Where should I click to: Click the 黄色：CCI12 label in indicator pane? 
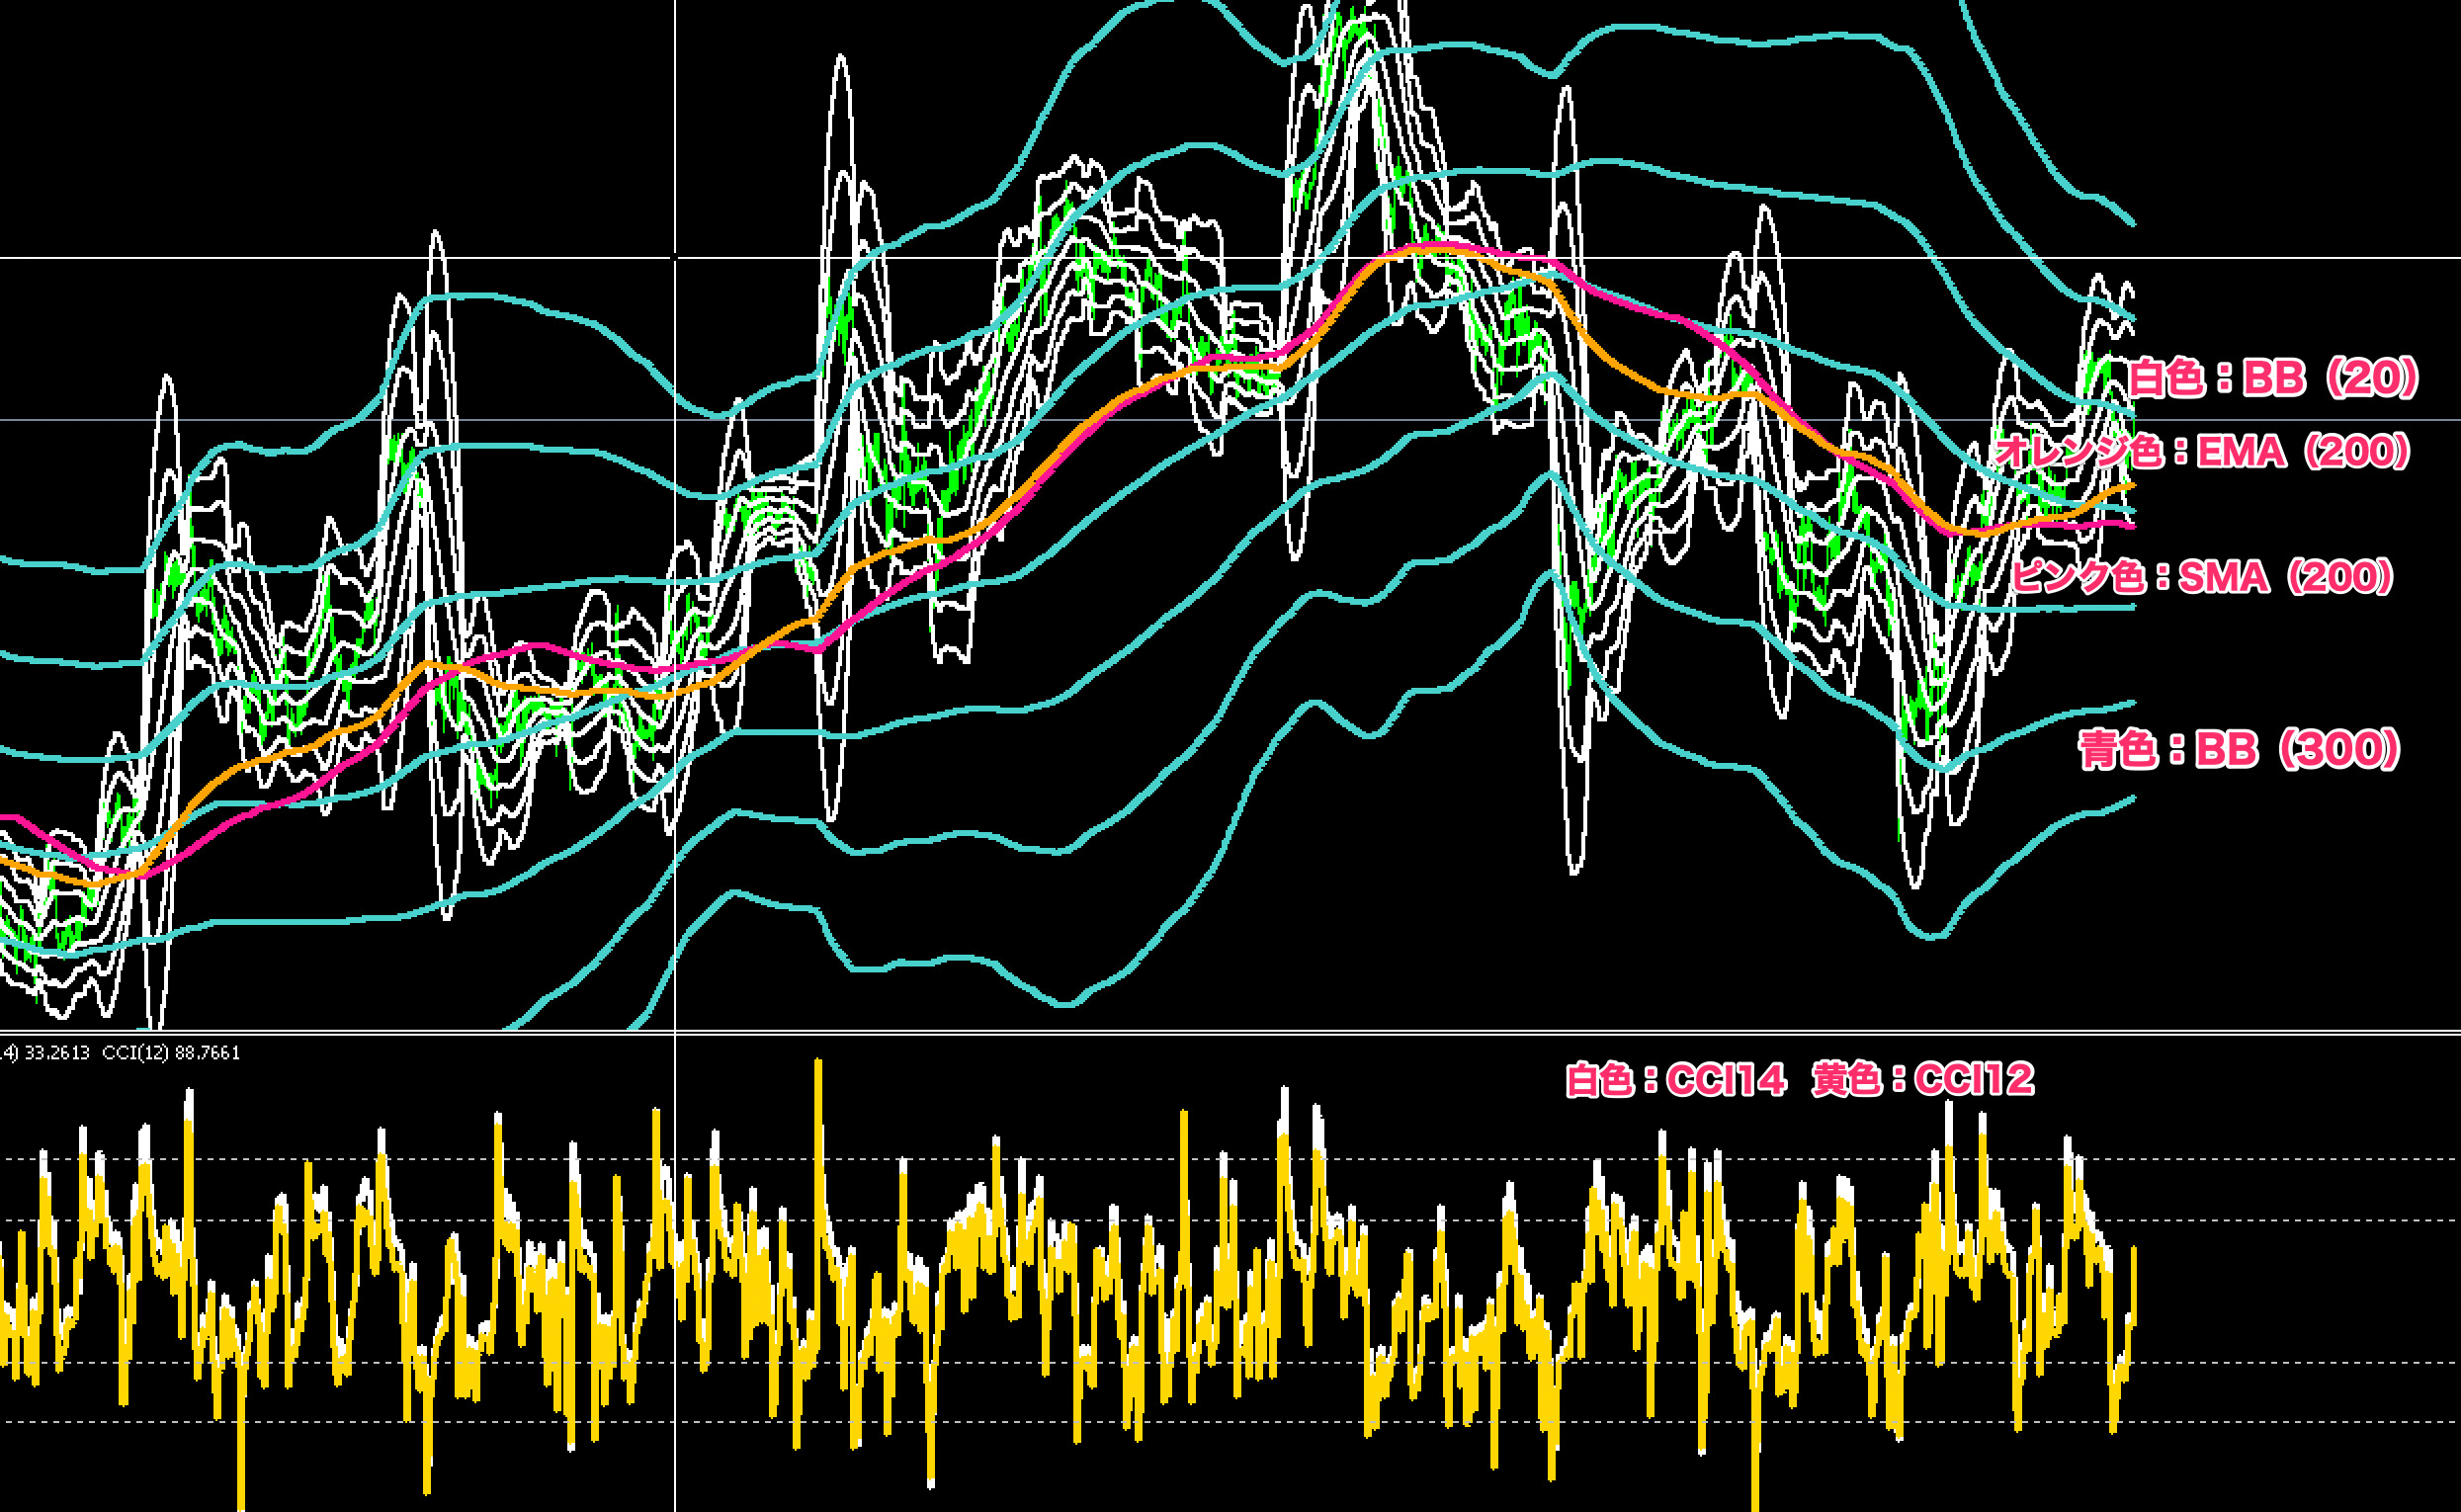(x=1923, y=1079)
